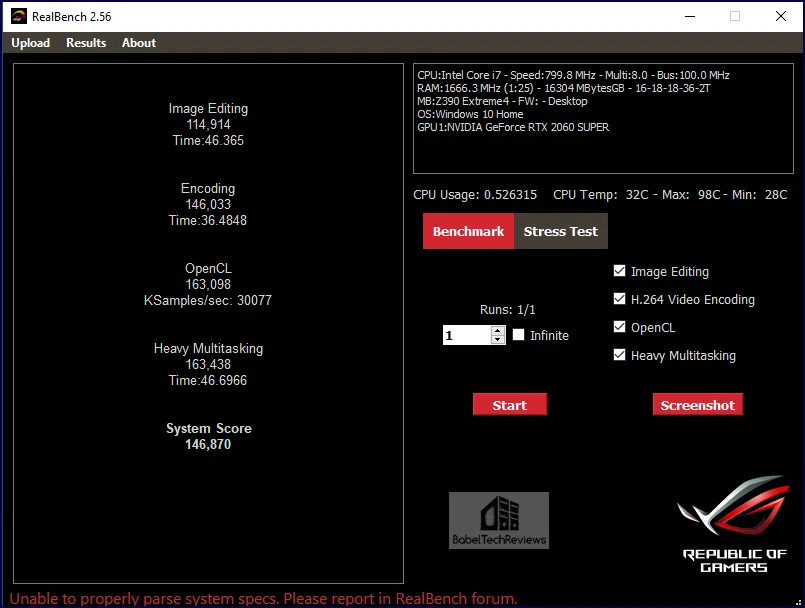Image resolution: width=805 pixels, height=608 pixels.
Task: Increase the runs count with the up arrow
Action: tap(497, 331)
